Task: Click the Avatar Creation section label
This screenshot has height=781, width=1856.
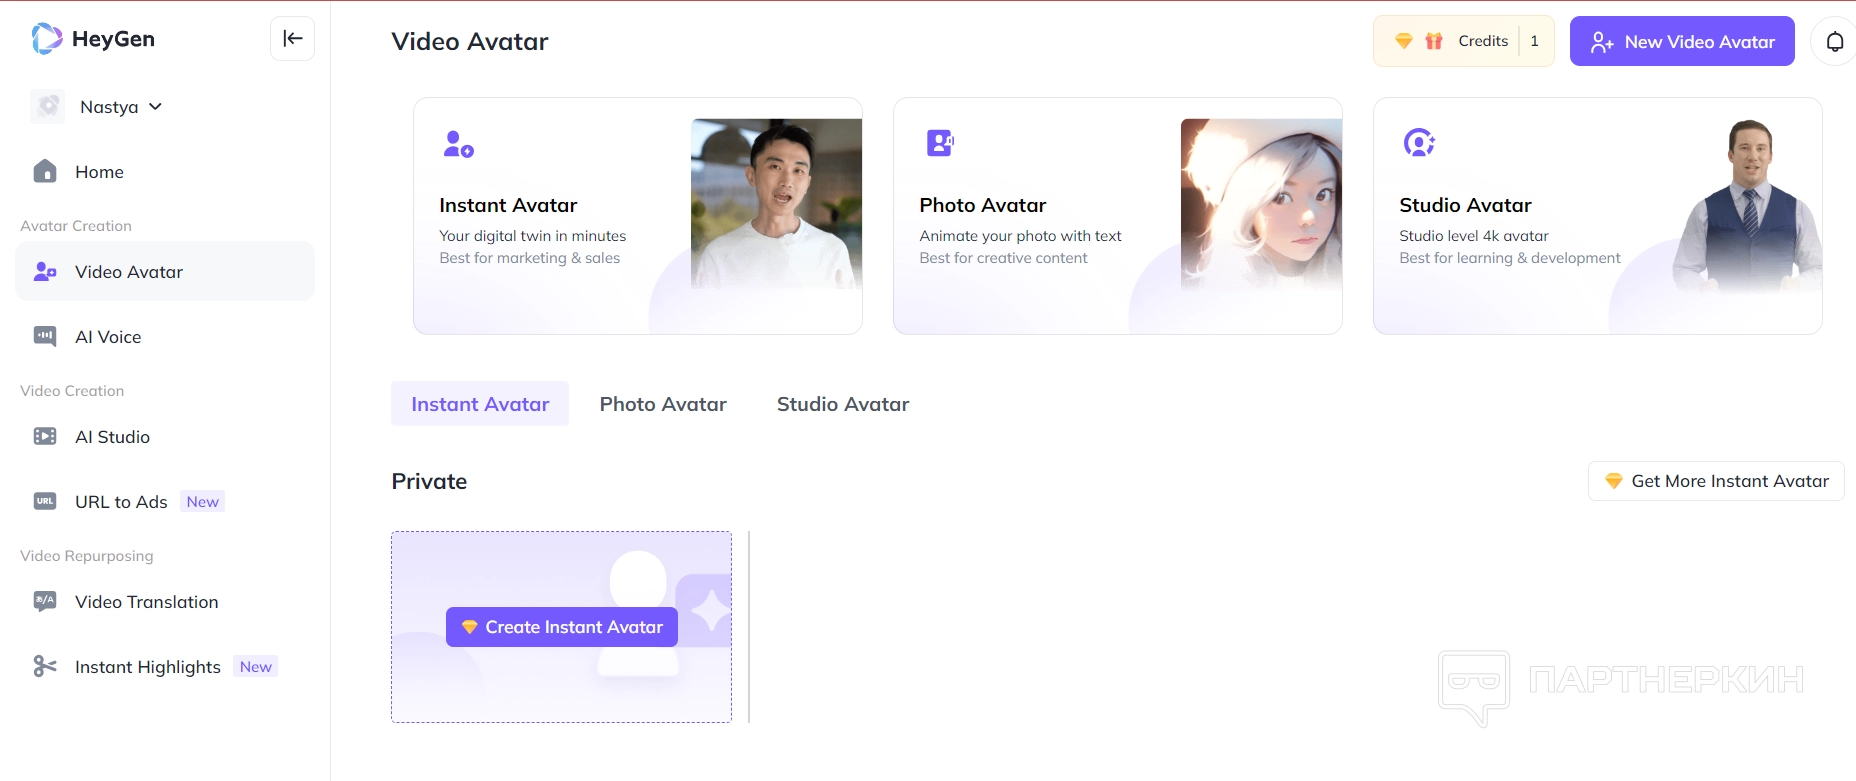Action: (76, 226)
